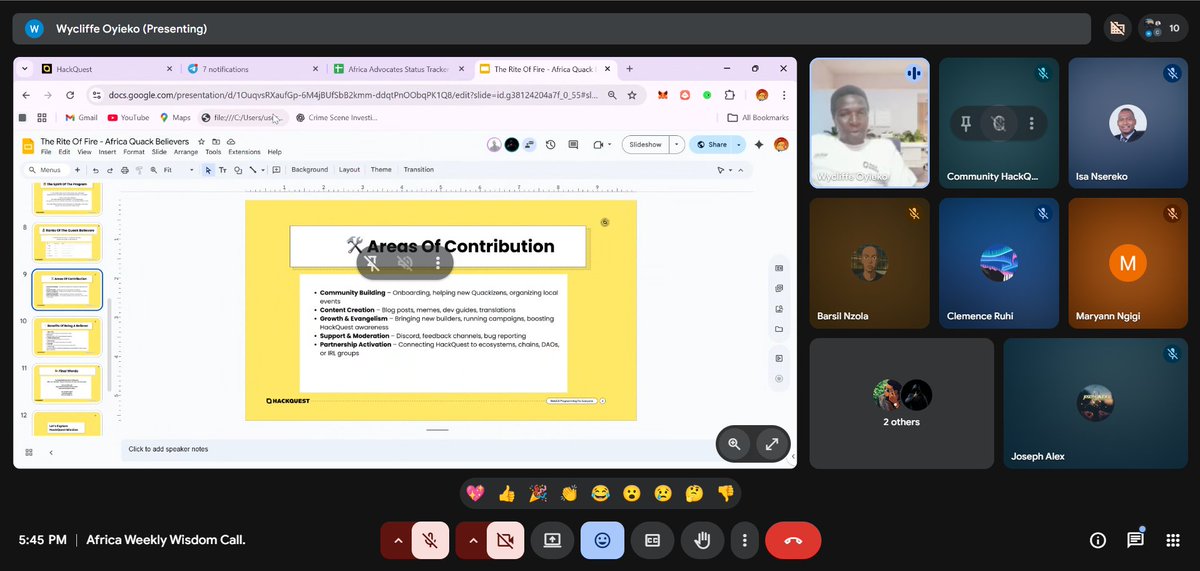Toggle the emoji reactions bar button
1200x571 pixels.
tap(602, 540)
